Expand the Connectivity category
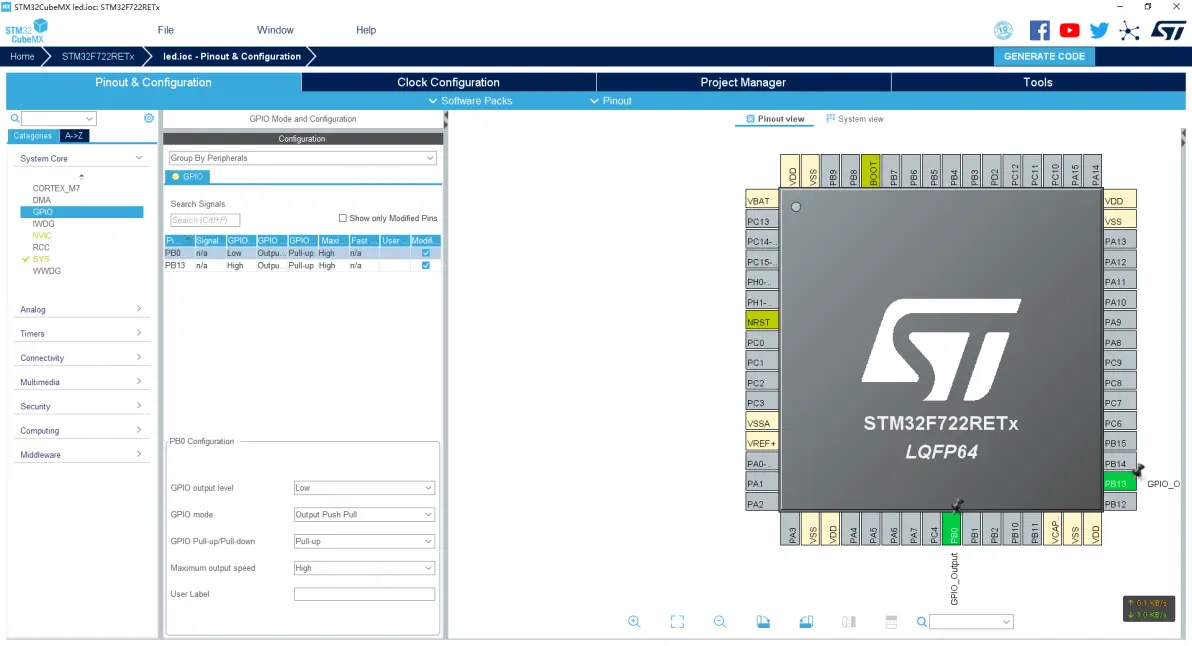Screen dimensions: 1192x646 80,358
